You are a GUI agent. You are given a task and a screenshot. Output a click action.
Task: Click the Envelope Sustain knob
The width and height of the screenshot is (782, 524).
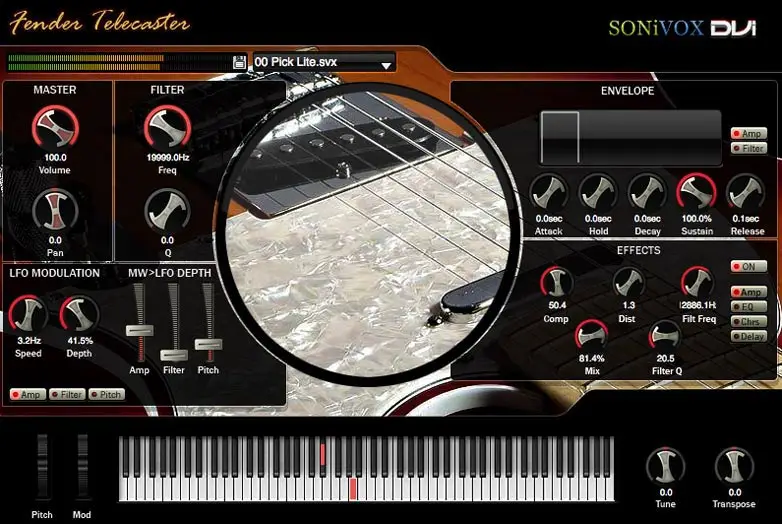pyautogui.click(x=697, y=192)
